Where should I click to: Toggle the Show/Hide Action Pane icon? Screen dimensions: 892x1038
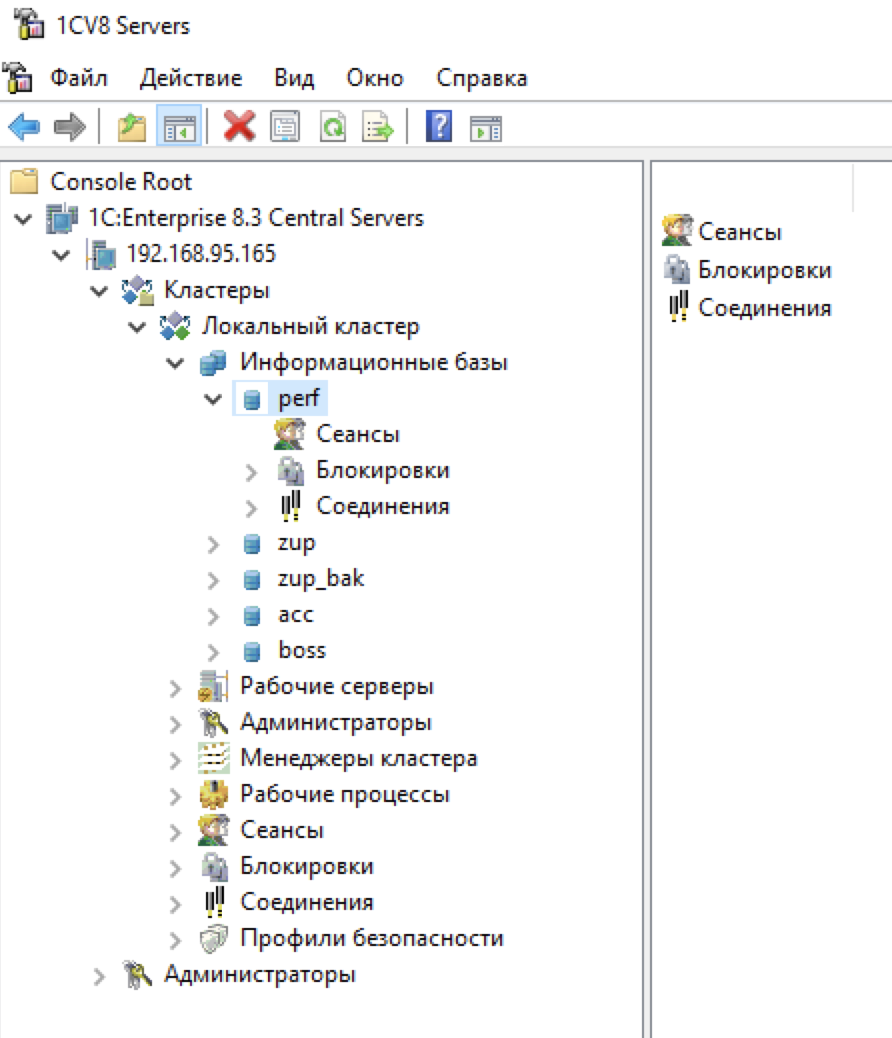point(486,128)
